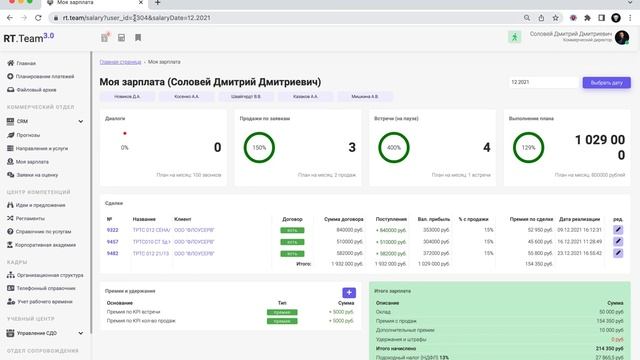Open a new browser tab
Screen dimensions: 640x360
158,3
